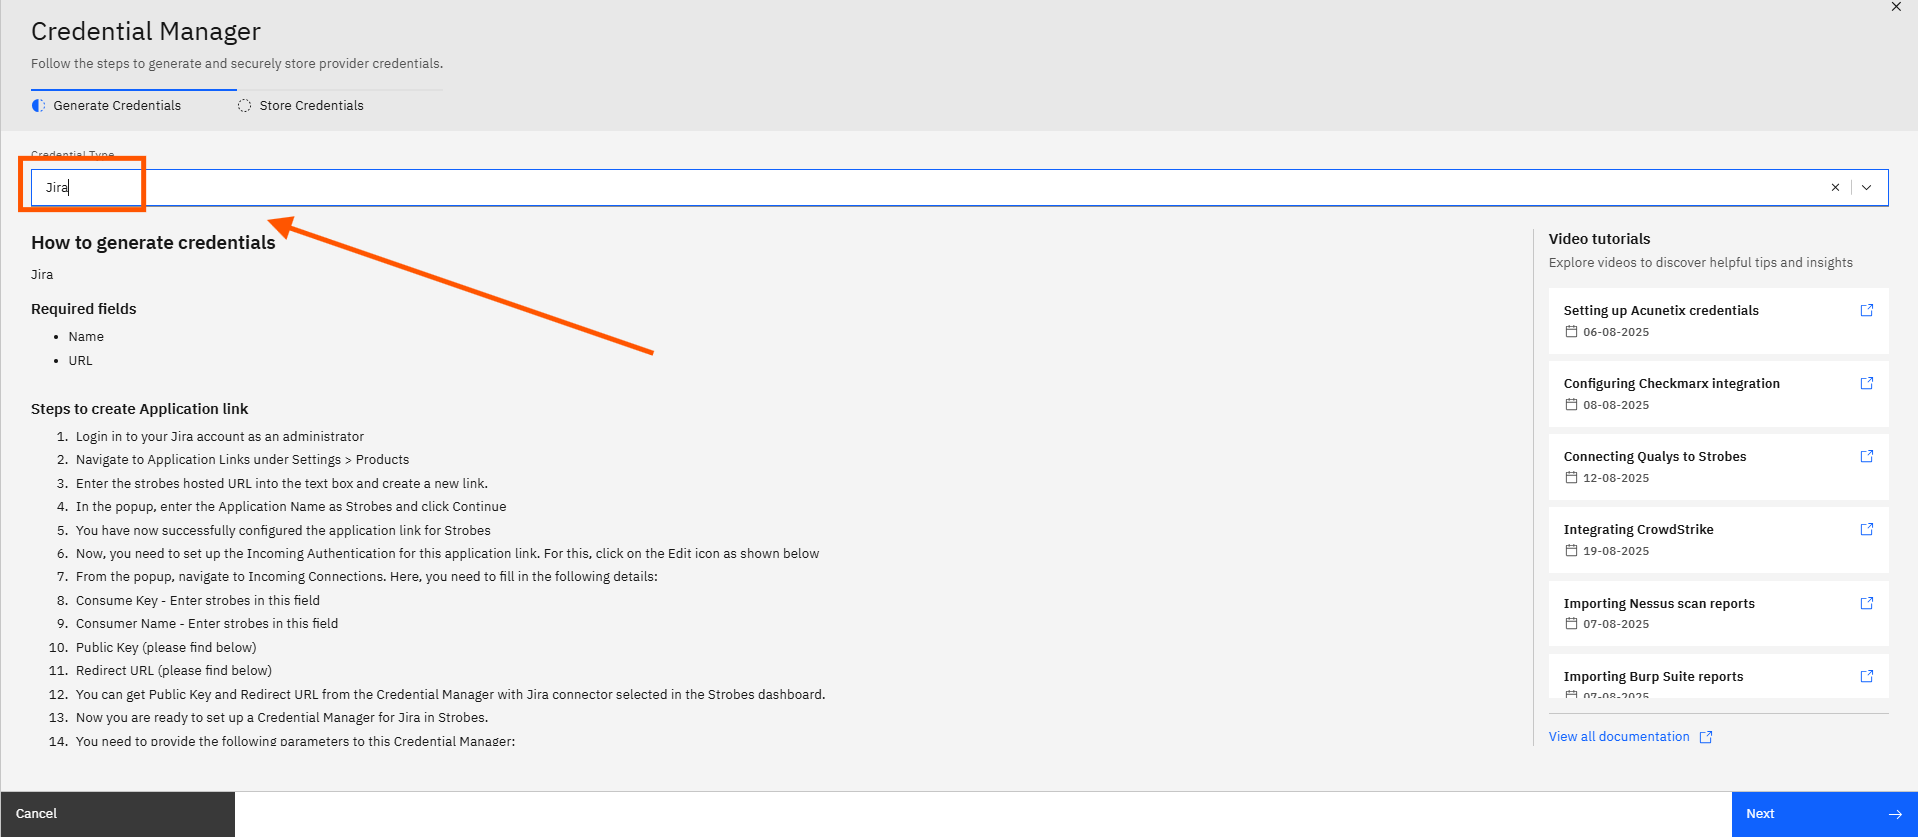
Task: Click the Store Credentials step circle icon
Action: pos(244,105)
